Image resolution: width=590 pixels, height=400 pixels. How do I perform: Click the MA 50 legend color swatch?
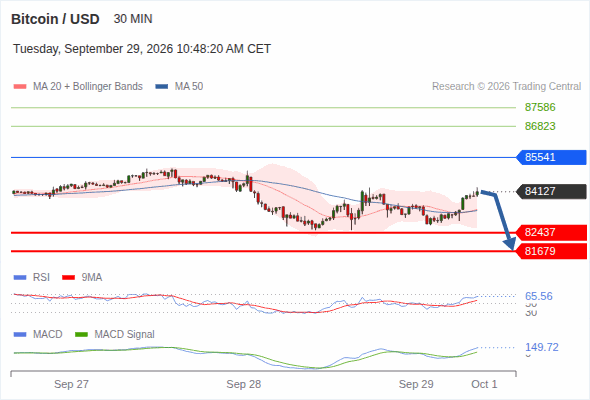pyautogui.click(x=162, y=87)
